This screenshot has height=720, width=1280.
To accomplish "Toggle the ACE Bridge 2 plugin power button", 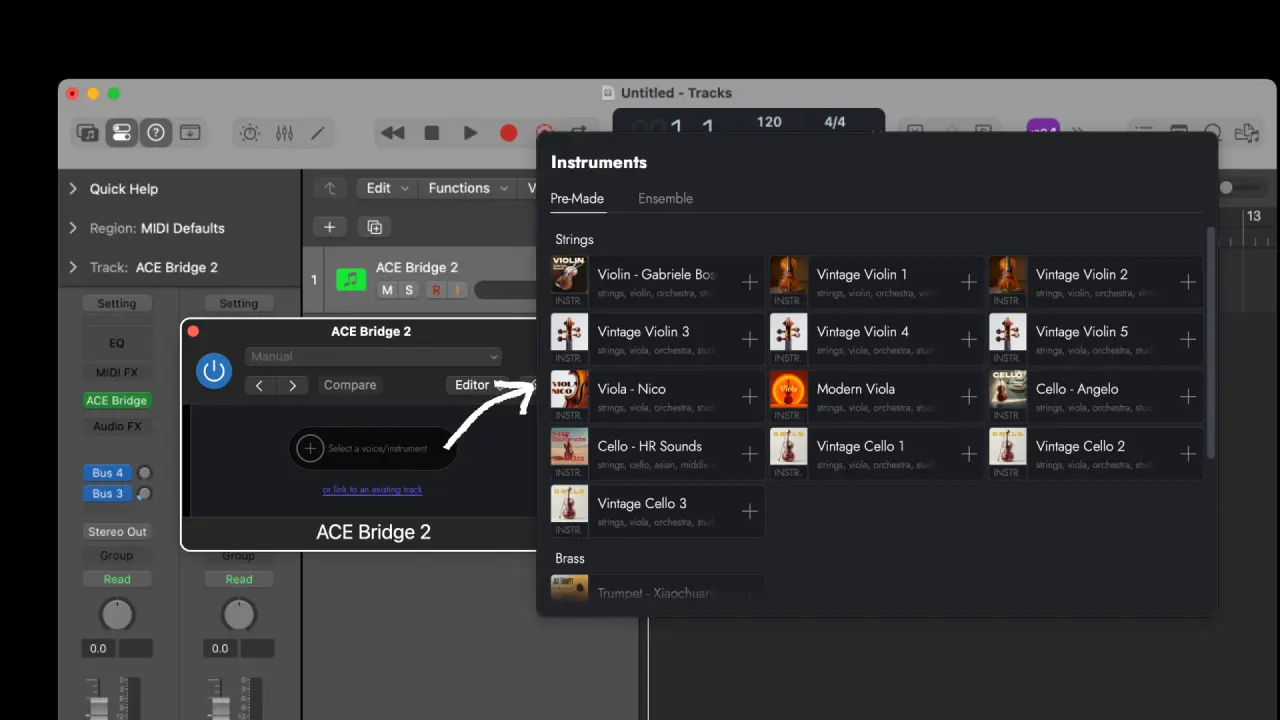I will (x=214, y=371).
